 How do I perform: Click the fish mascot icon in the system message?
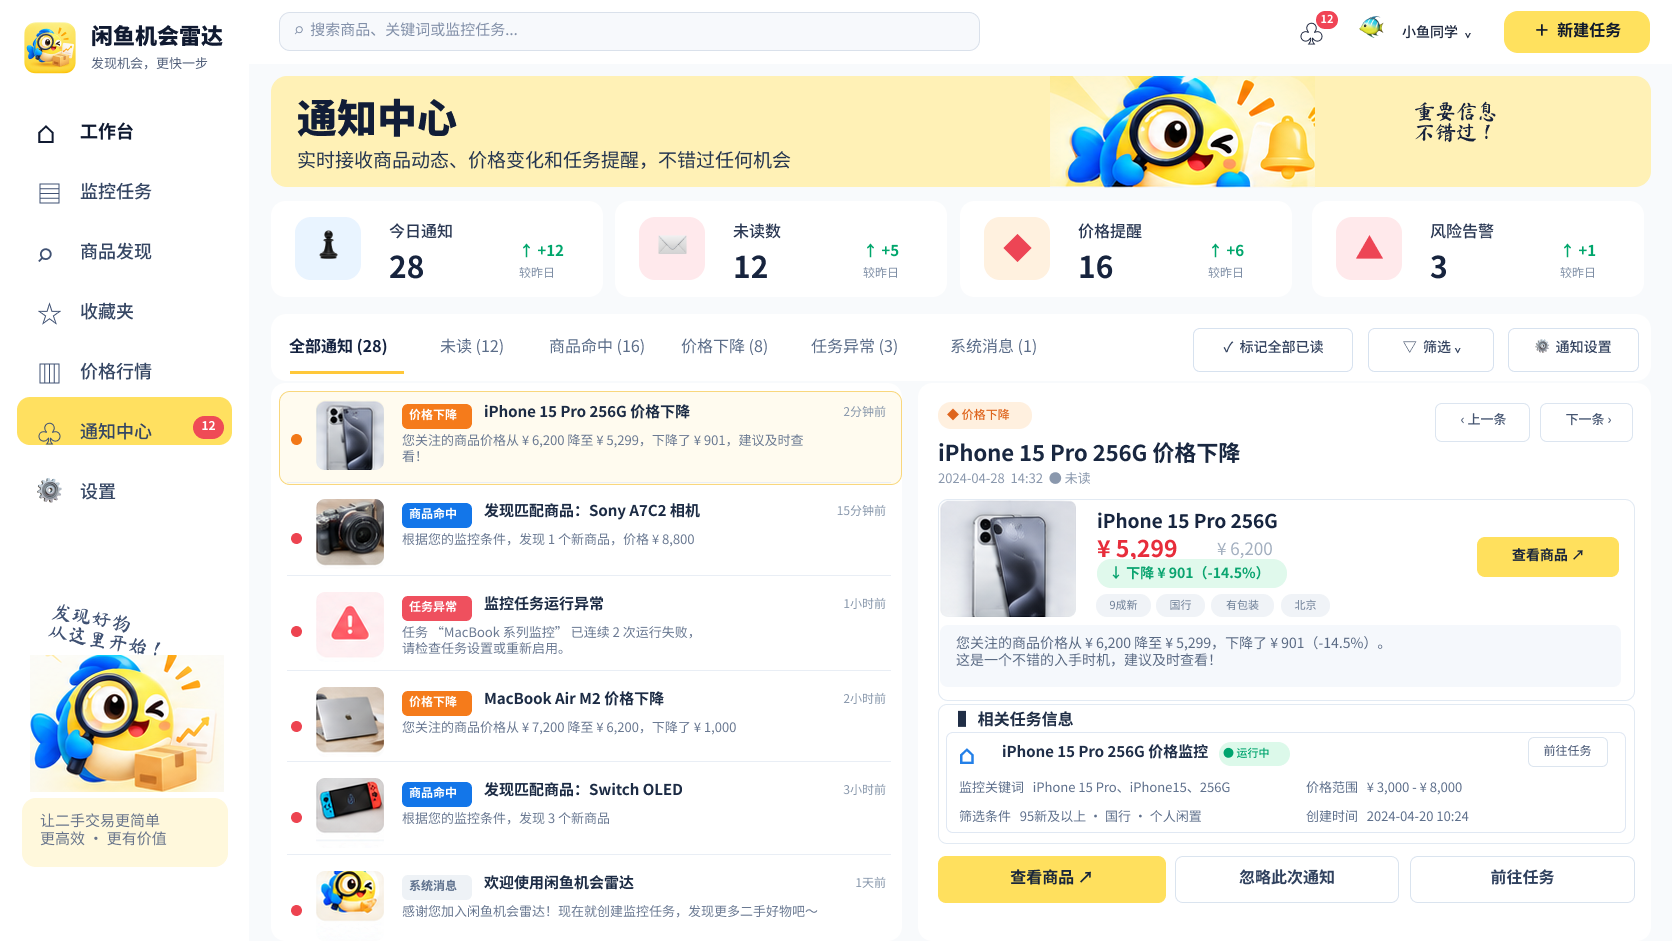coord(350,894)
